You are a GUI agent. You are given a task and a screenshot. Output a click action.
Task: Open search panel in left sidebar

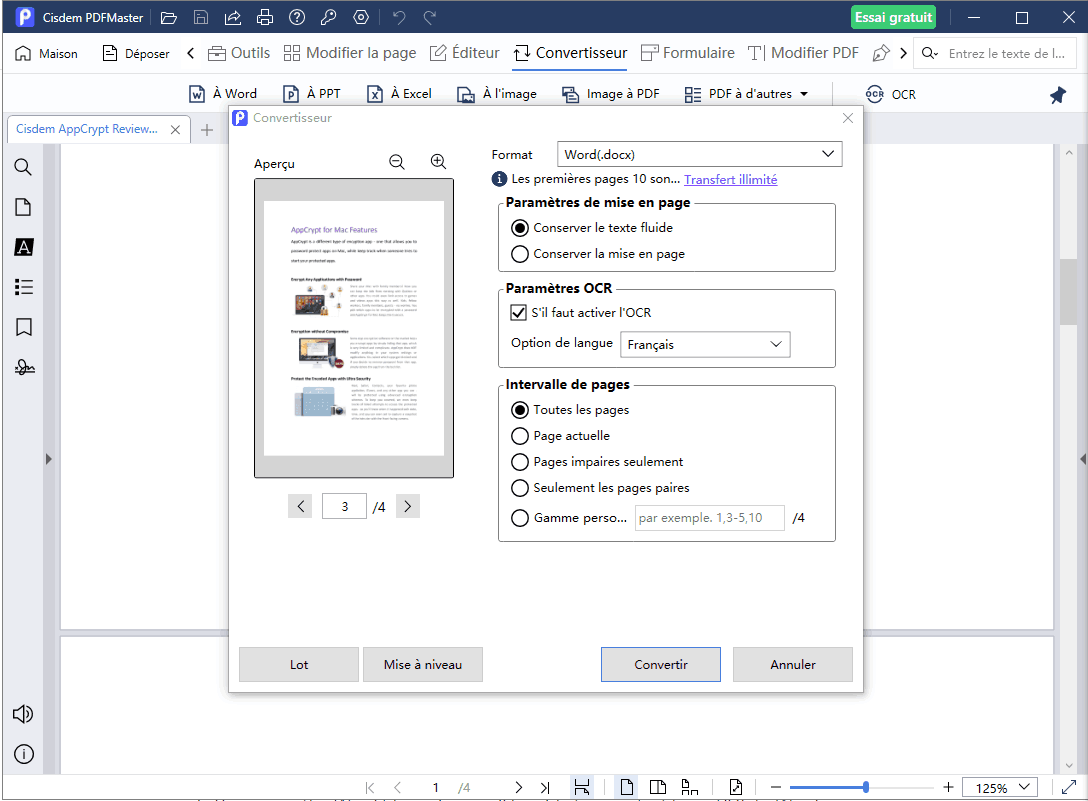coord(23,167)
